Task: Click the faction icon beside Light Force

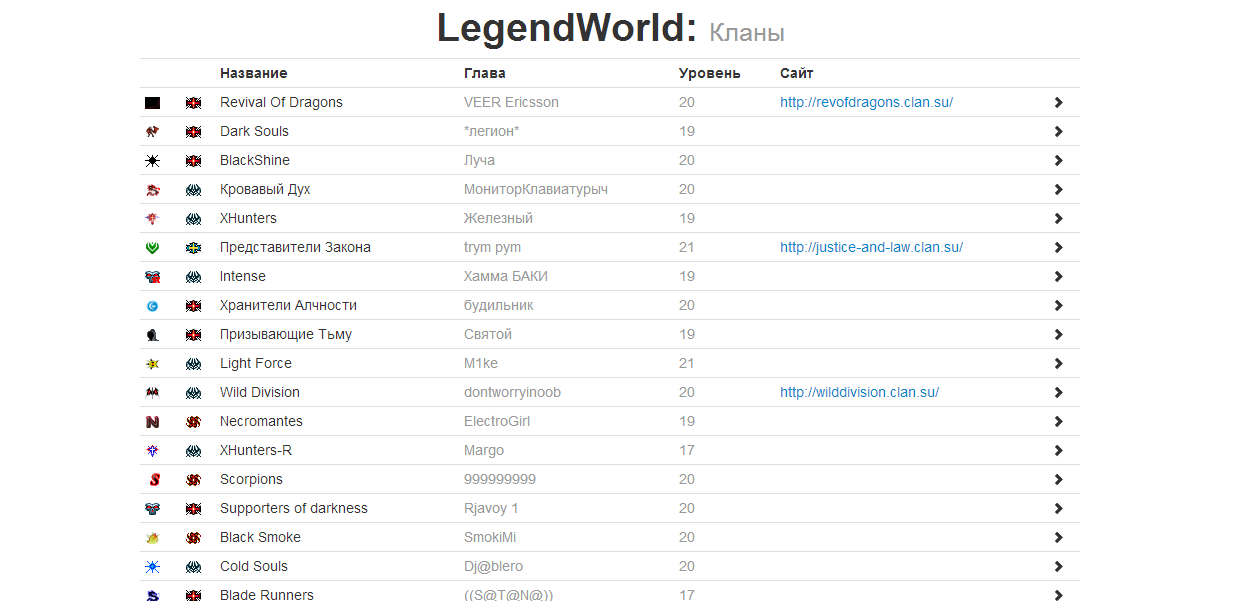Action: (x=193, y=364)
